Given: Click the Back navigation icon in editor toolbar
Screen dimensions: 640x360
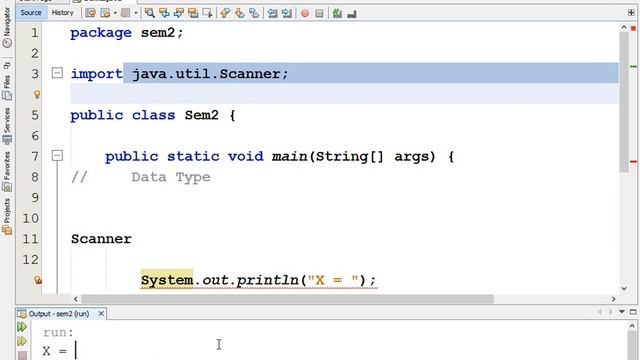Looking at the screenshot, I should tap(106, 13).
